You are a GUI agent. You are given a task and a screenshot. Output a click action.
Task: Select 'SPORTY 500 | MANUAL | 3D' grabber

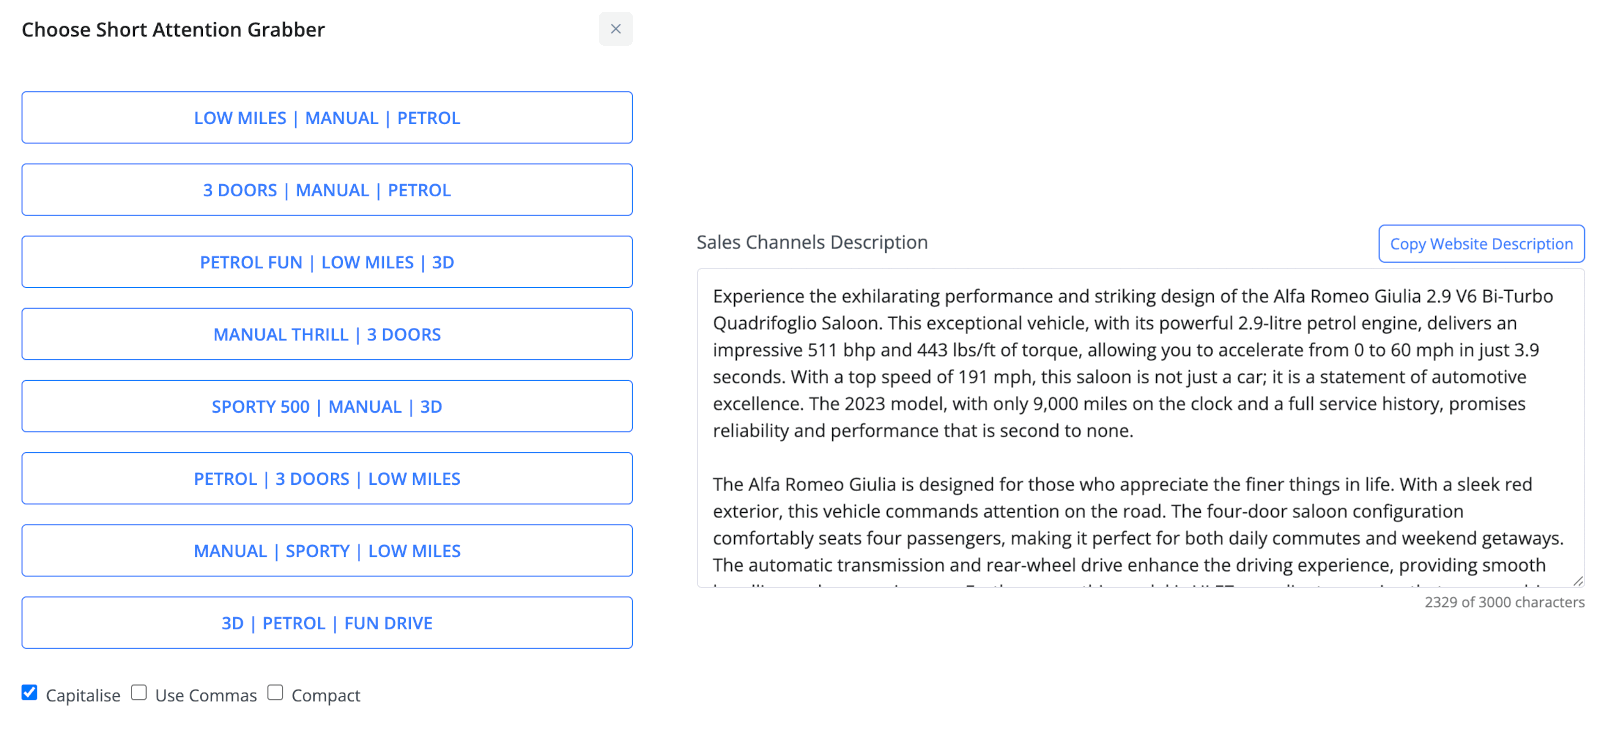(327, 407)
